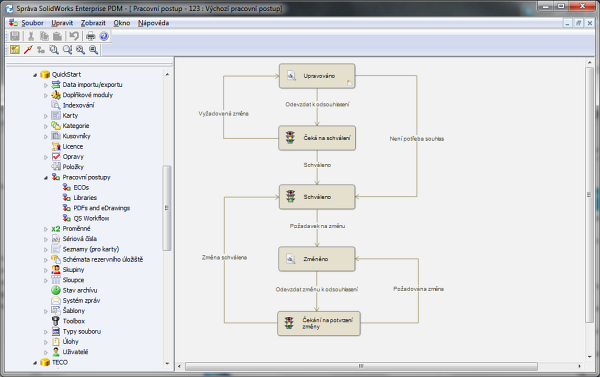Click the Undo toolbar icon

coord(74,36)
